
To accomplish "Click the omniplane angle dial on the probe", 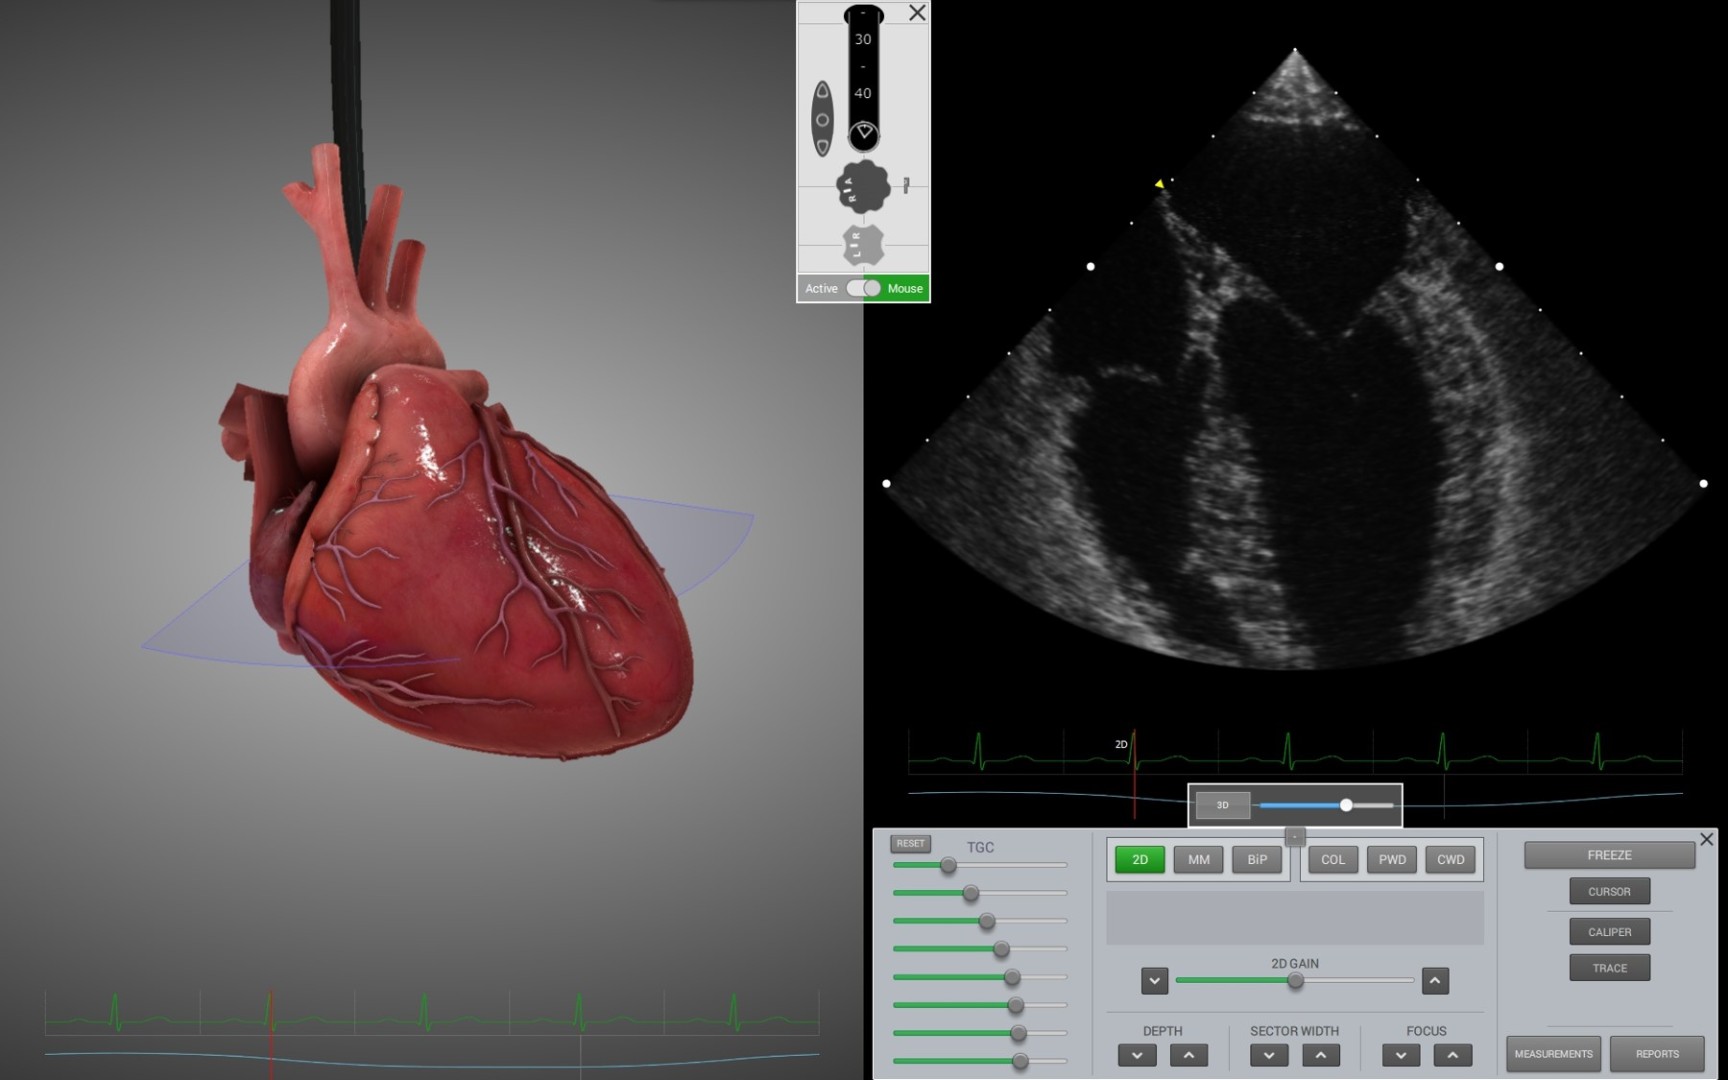I will [x=864, y=133].
